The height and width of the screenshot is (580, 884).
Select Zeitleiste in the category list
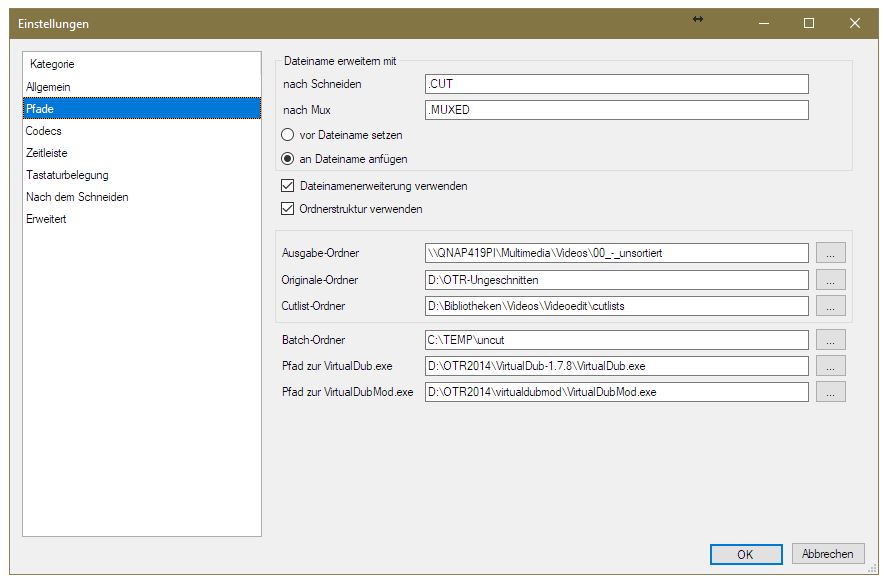click(x=47, y=153)
